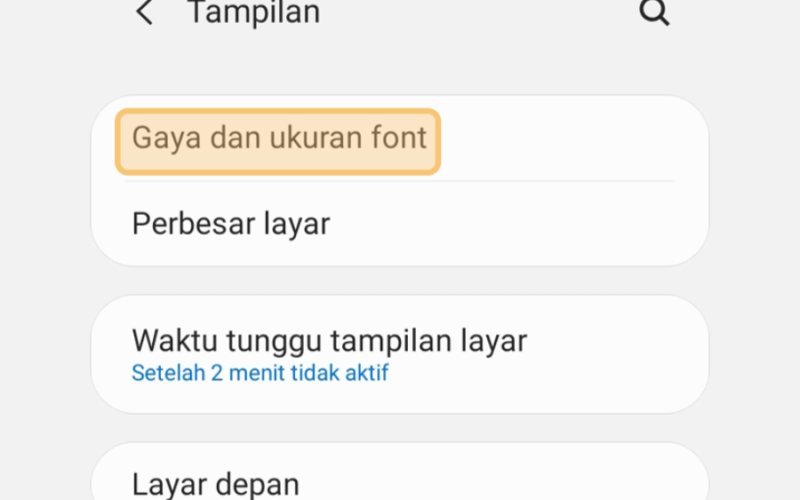Open Waktu tunggu tampilan layar
800x500 pixels.
point(400,354)
